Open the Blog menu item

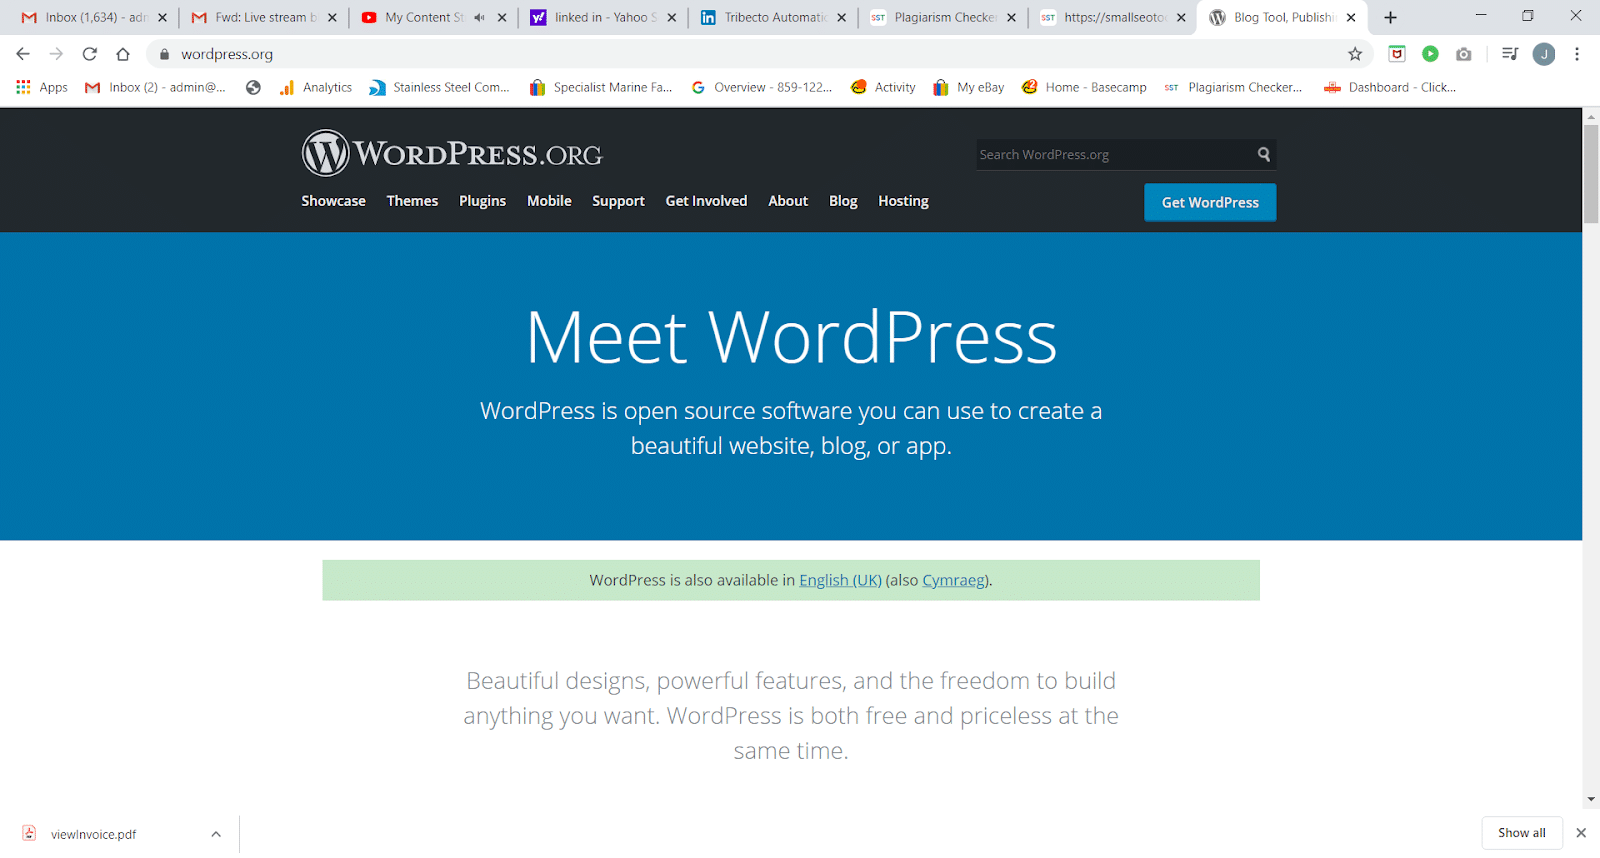pos(843,201)
